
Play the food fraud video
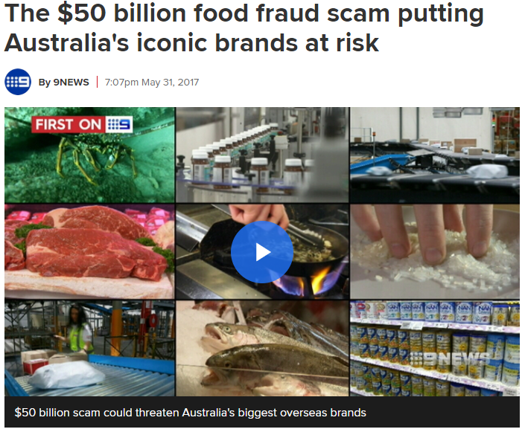[262, 252]
